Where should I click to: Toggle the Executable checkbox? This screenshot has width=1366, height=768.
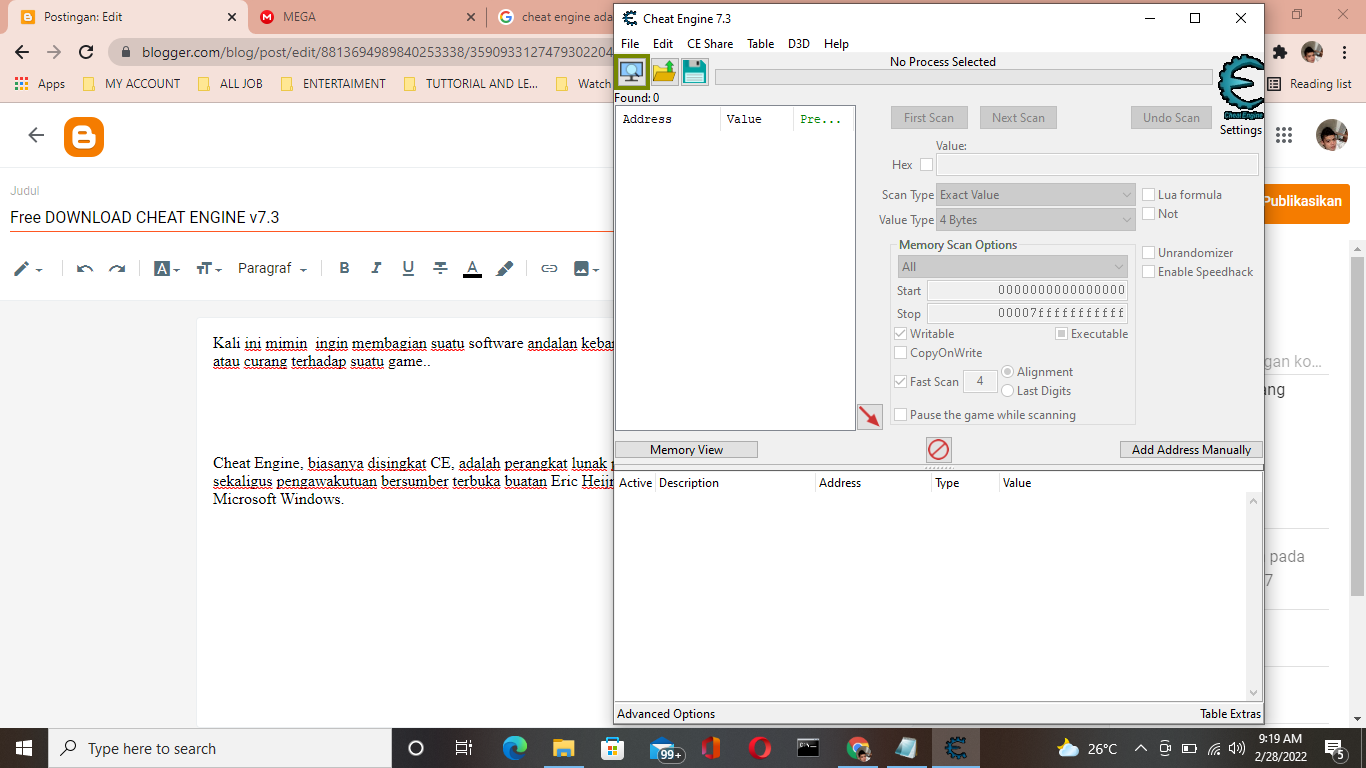click(x=1062, y=334)
